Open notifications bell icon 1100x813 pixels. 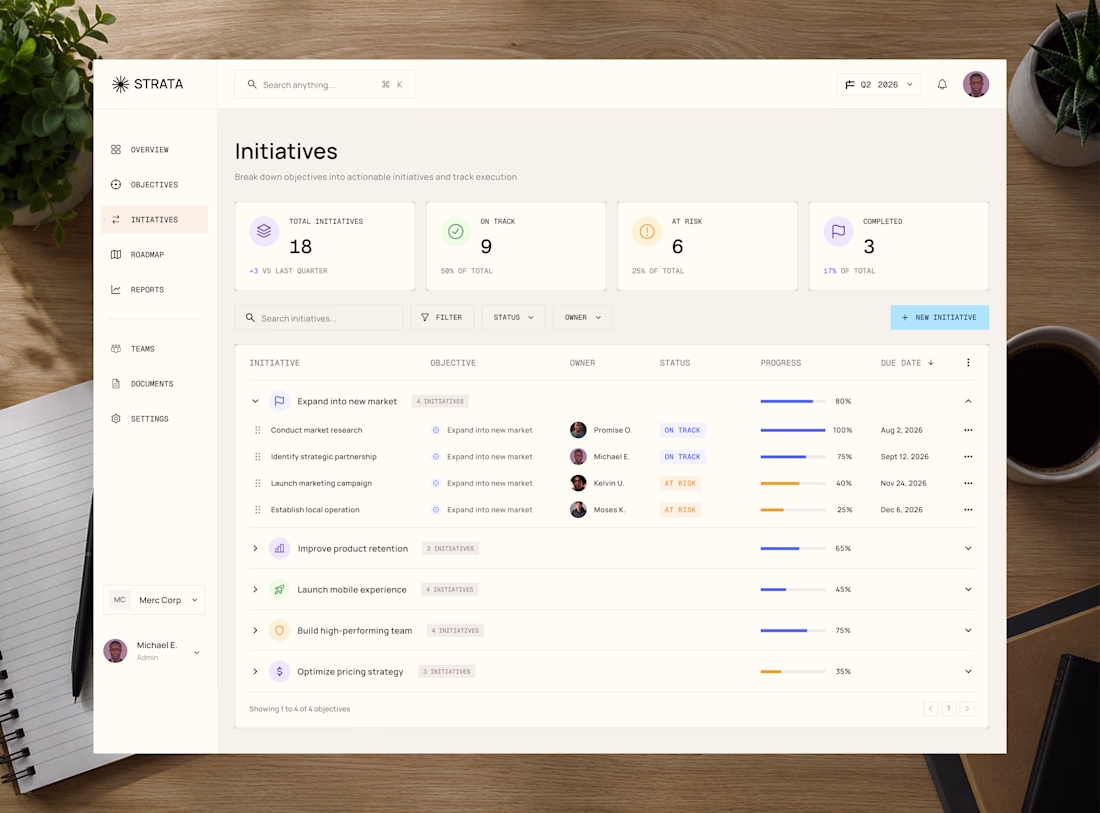coord(942,84)
